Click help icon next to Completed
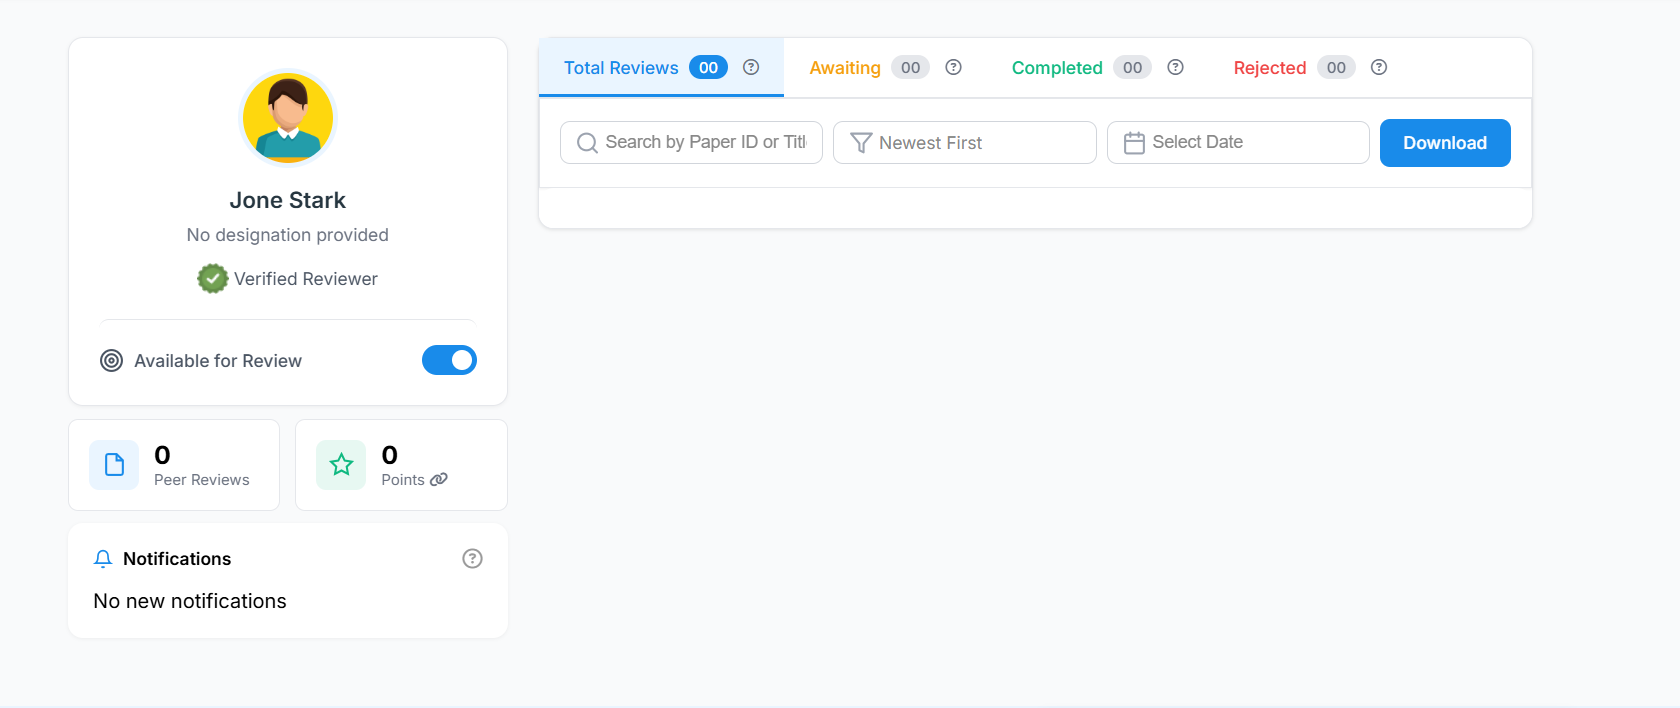 pos(1175,67)
